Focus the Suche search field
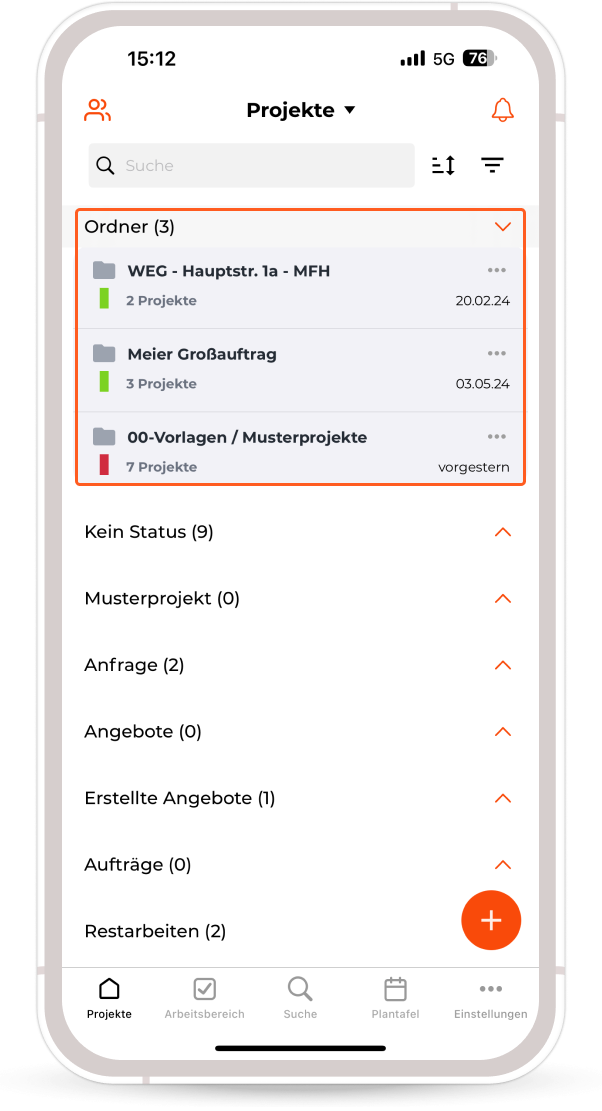Image resolution: width=602 pixels, height=1111 pixels. (x=251, y=166)
